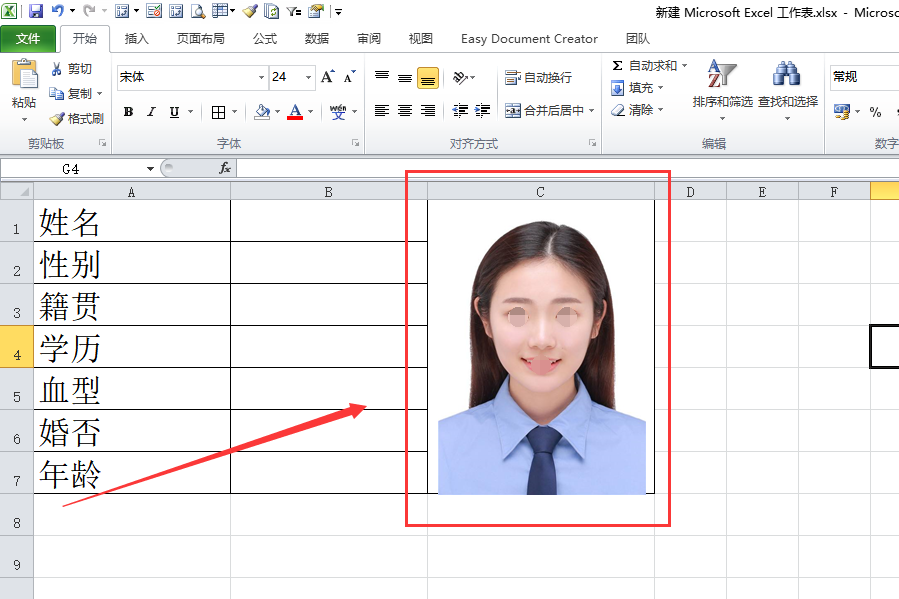Click the Save icon in quick access toolbar
The width and height of the screenshot is (899, 599).
coord(36,11)
